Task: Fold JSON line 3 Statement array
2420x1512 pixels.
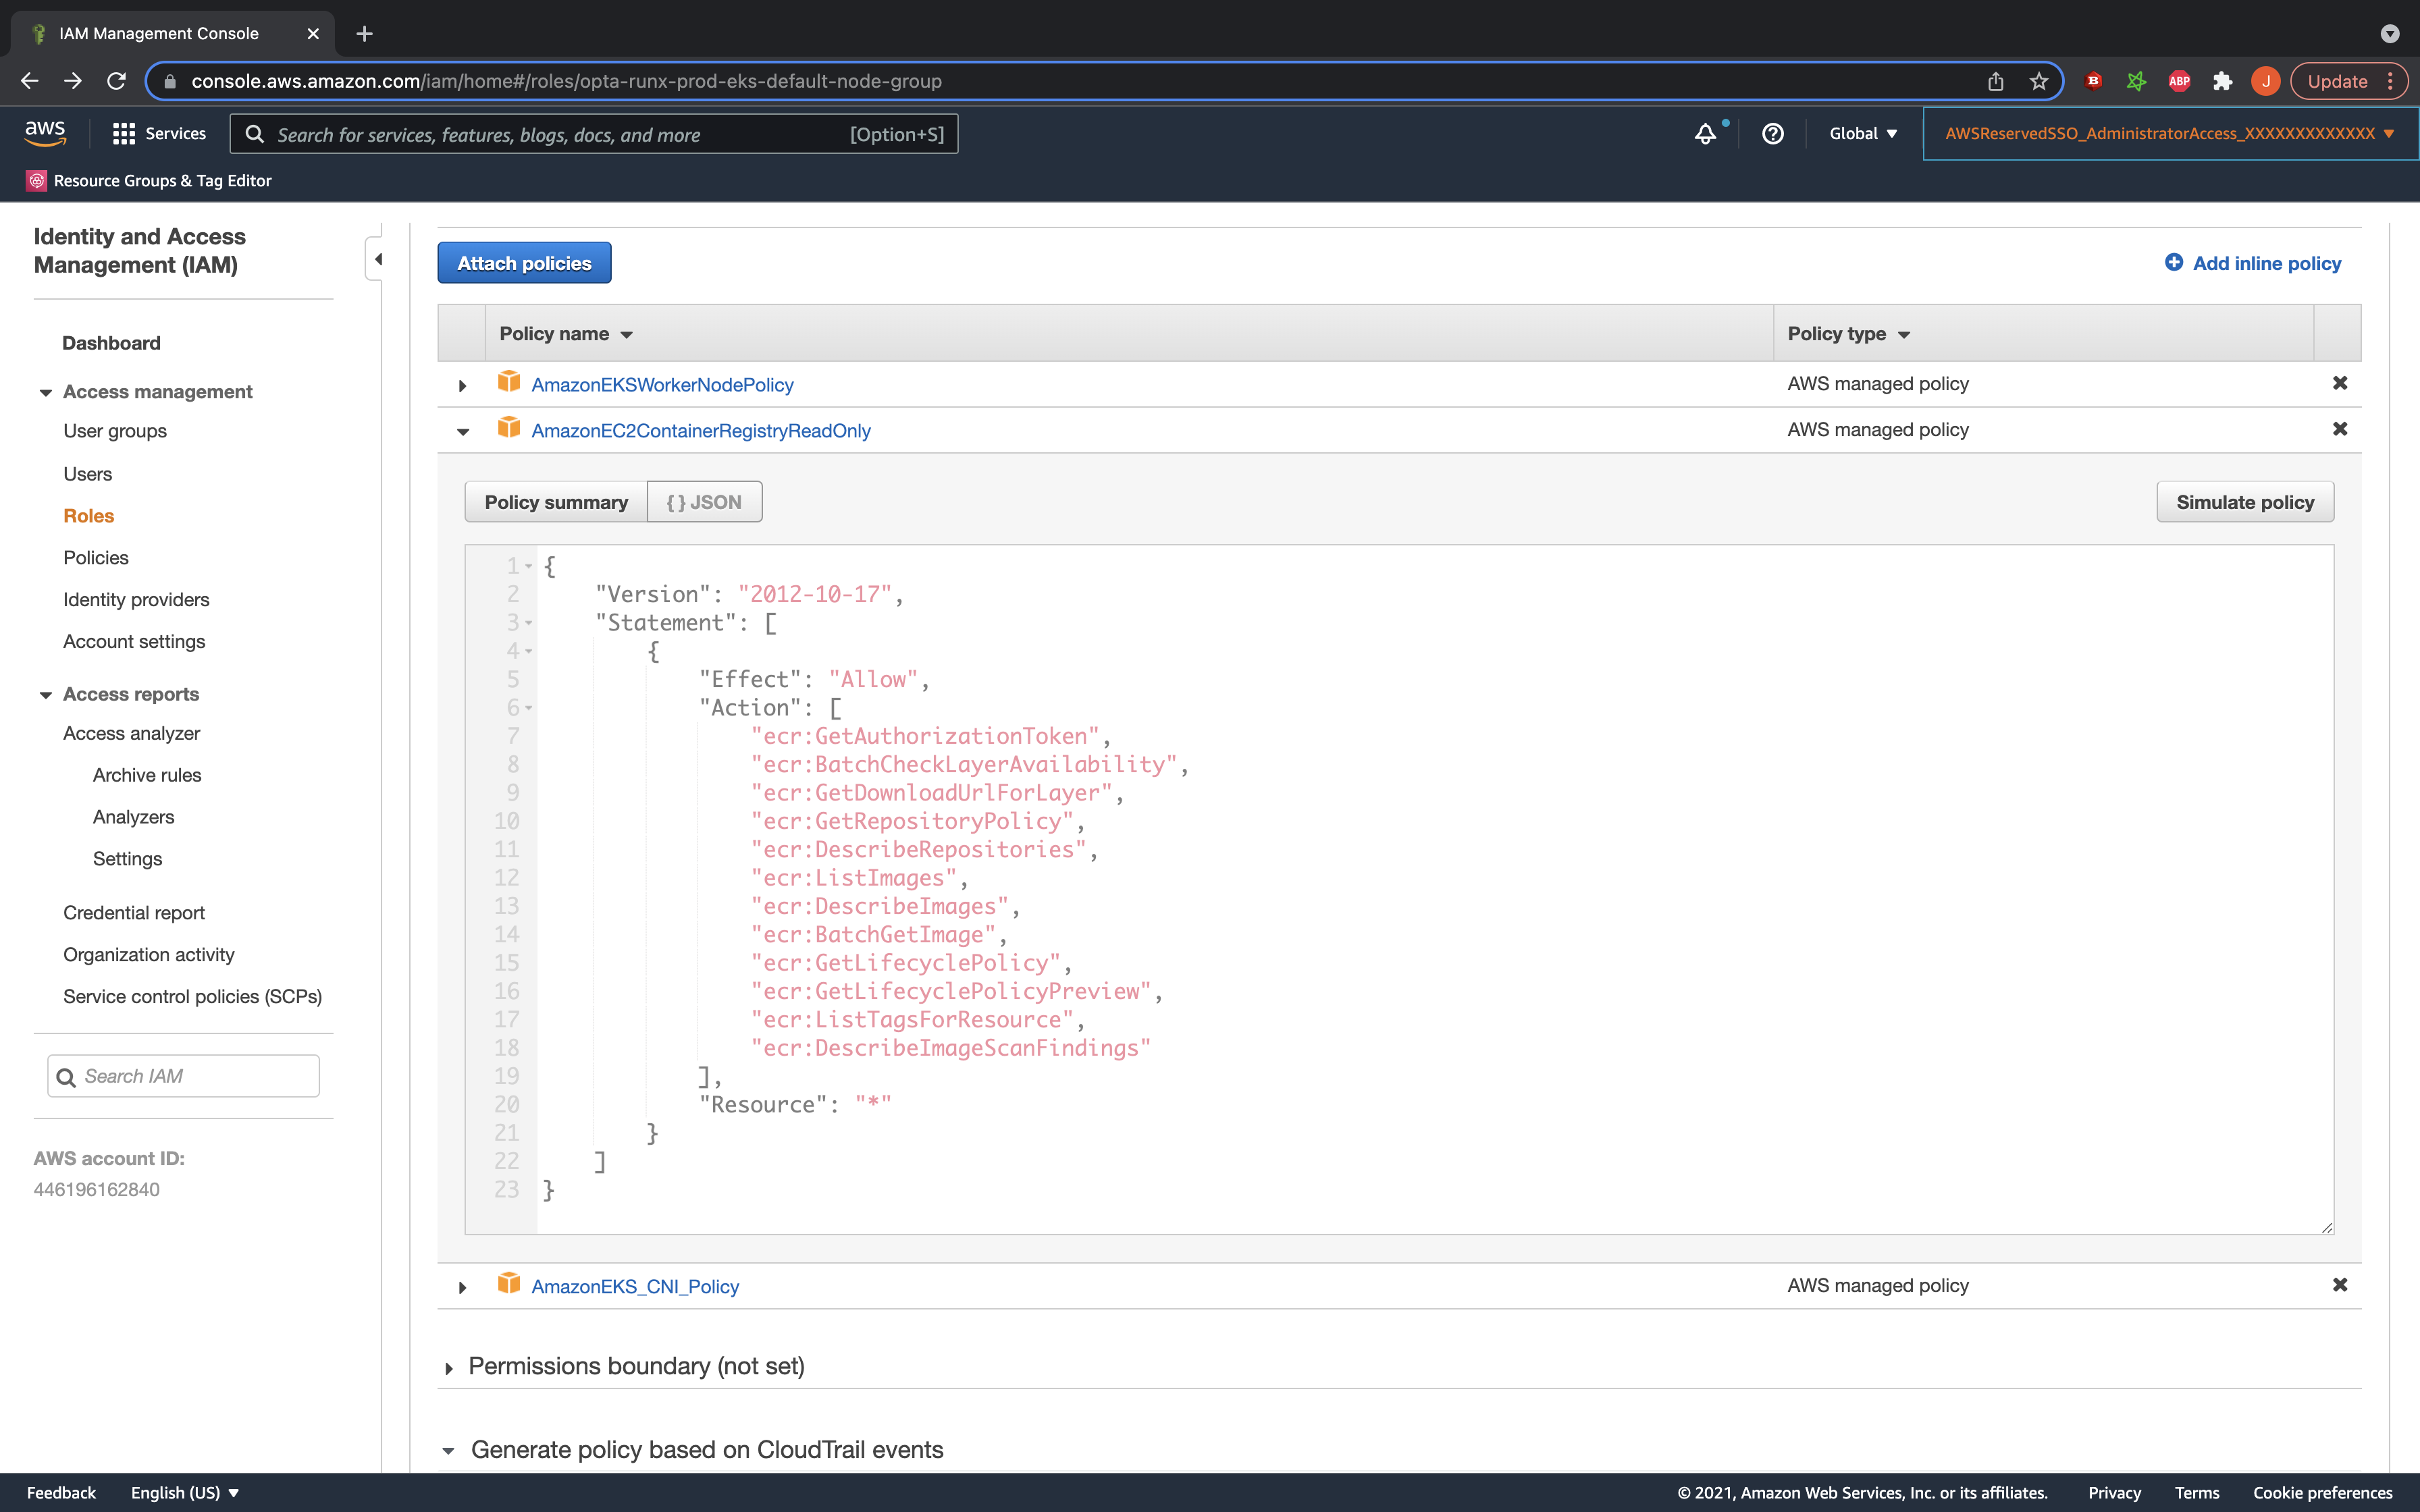Action: click(x=529, y=623)
